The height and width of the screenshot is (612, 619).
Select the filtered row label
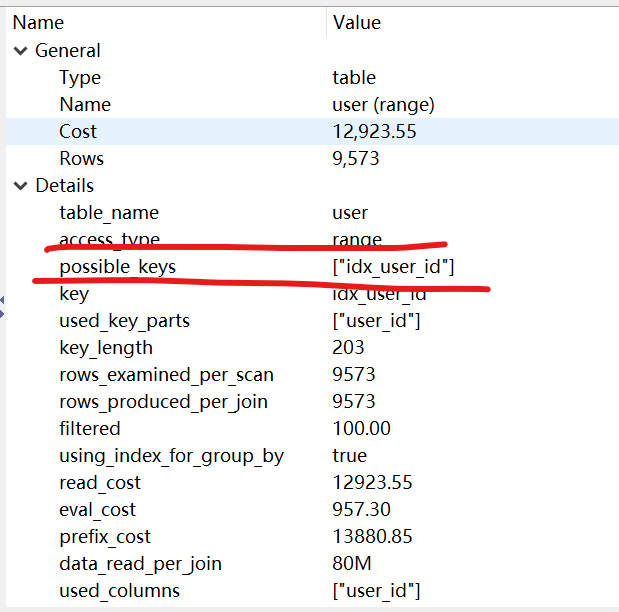click(90, 429)
